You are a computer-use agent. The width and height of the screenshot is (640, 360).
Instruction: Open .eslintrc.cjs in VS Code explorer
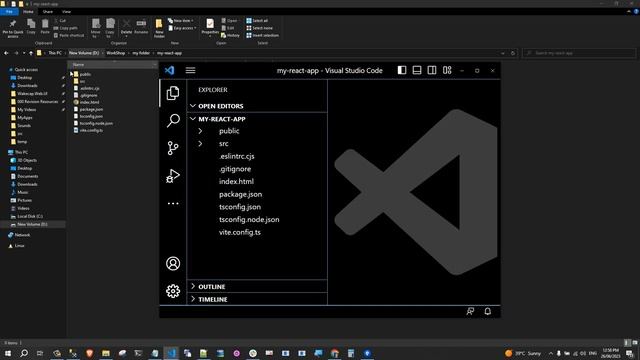coord(237,156)
